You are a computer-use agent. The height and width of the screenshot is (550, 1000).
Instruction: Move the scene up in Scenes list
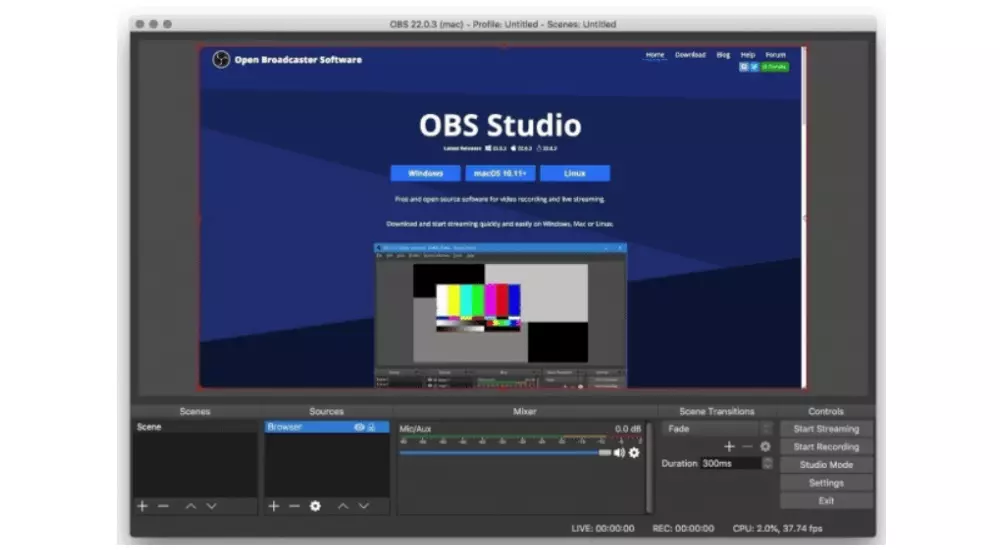[x=191, y=506]
